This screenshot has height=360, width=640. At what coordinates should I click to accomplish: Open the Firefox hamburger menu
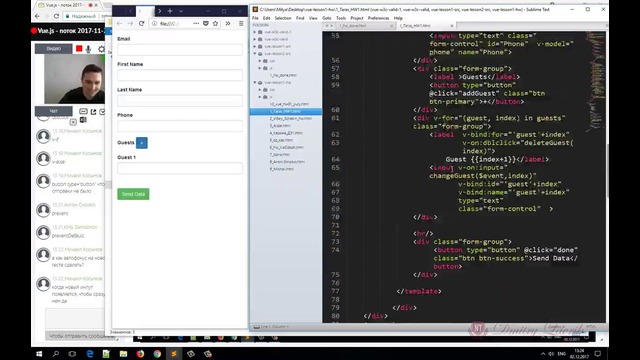(241, 23)
